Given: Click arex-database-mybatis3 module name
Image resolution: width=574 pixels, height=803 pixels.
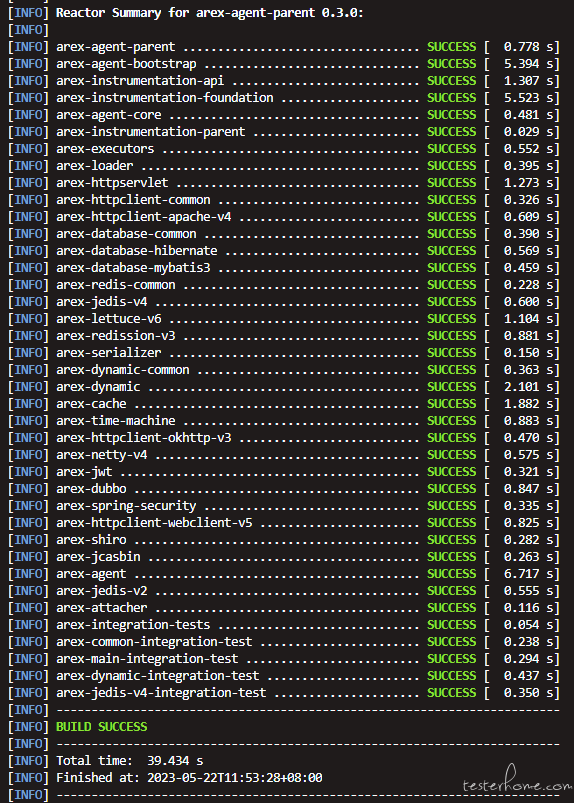Looking at the screenshot, I should click(133, 267).
